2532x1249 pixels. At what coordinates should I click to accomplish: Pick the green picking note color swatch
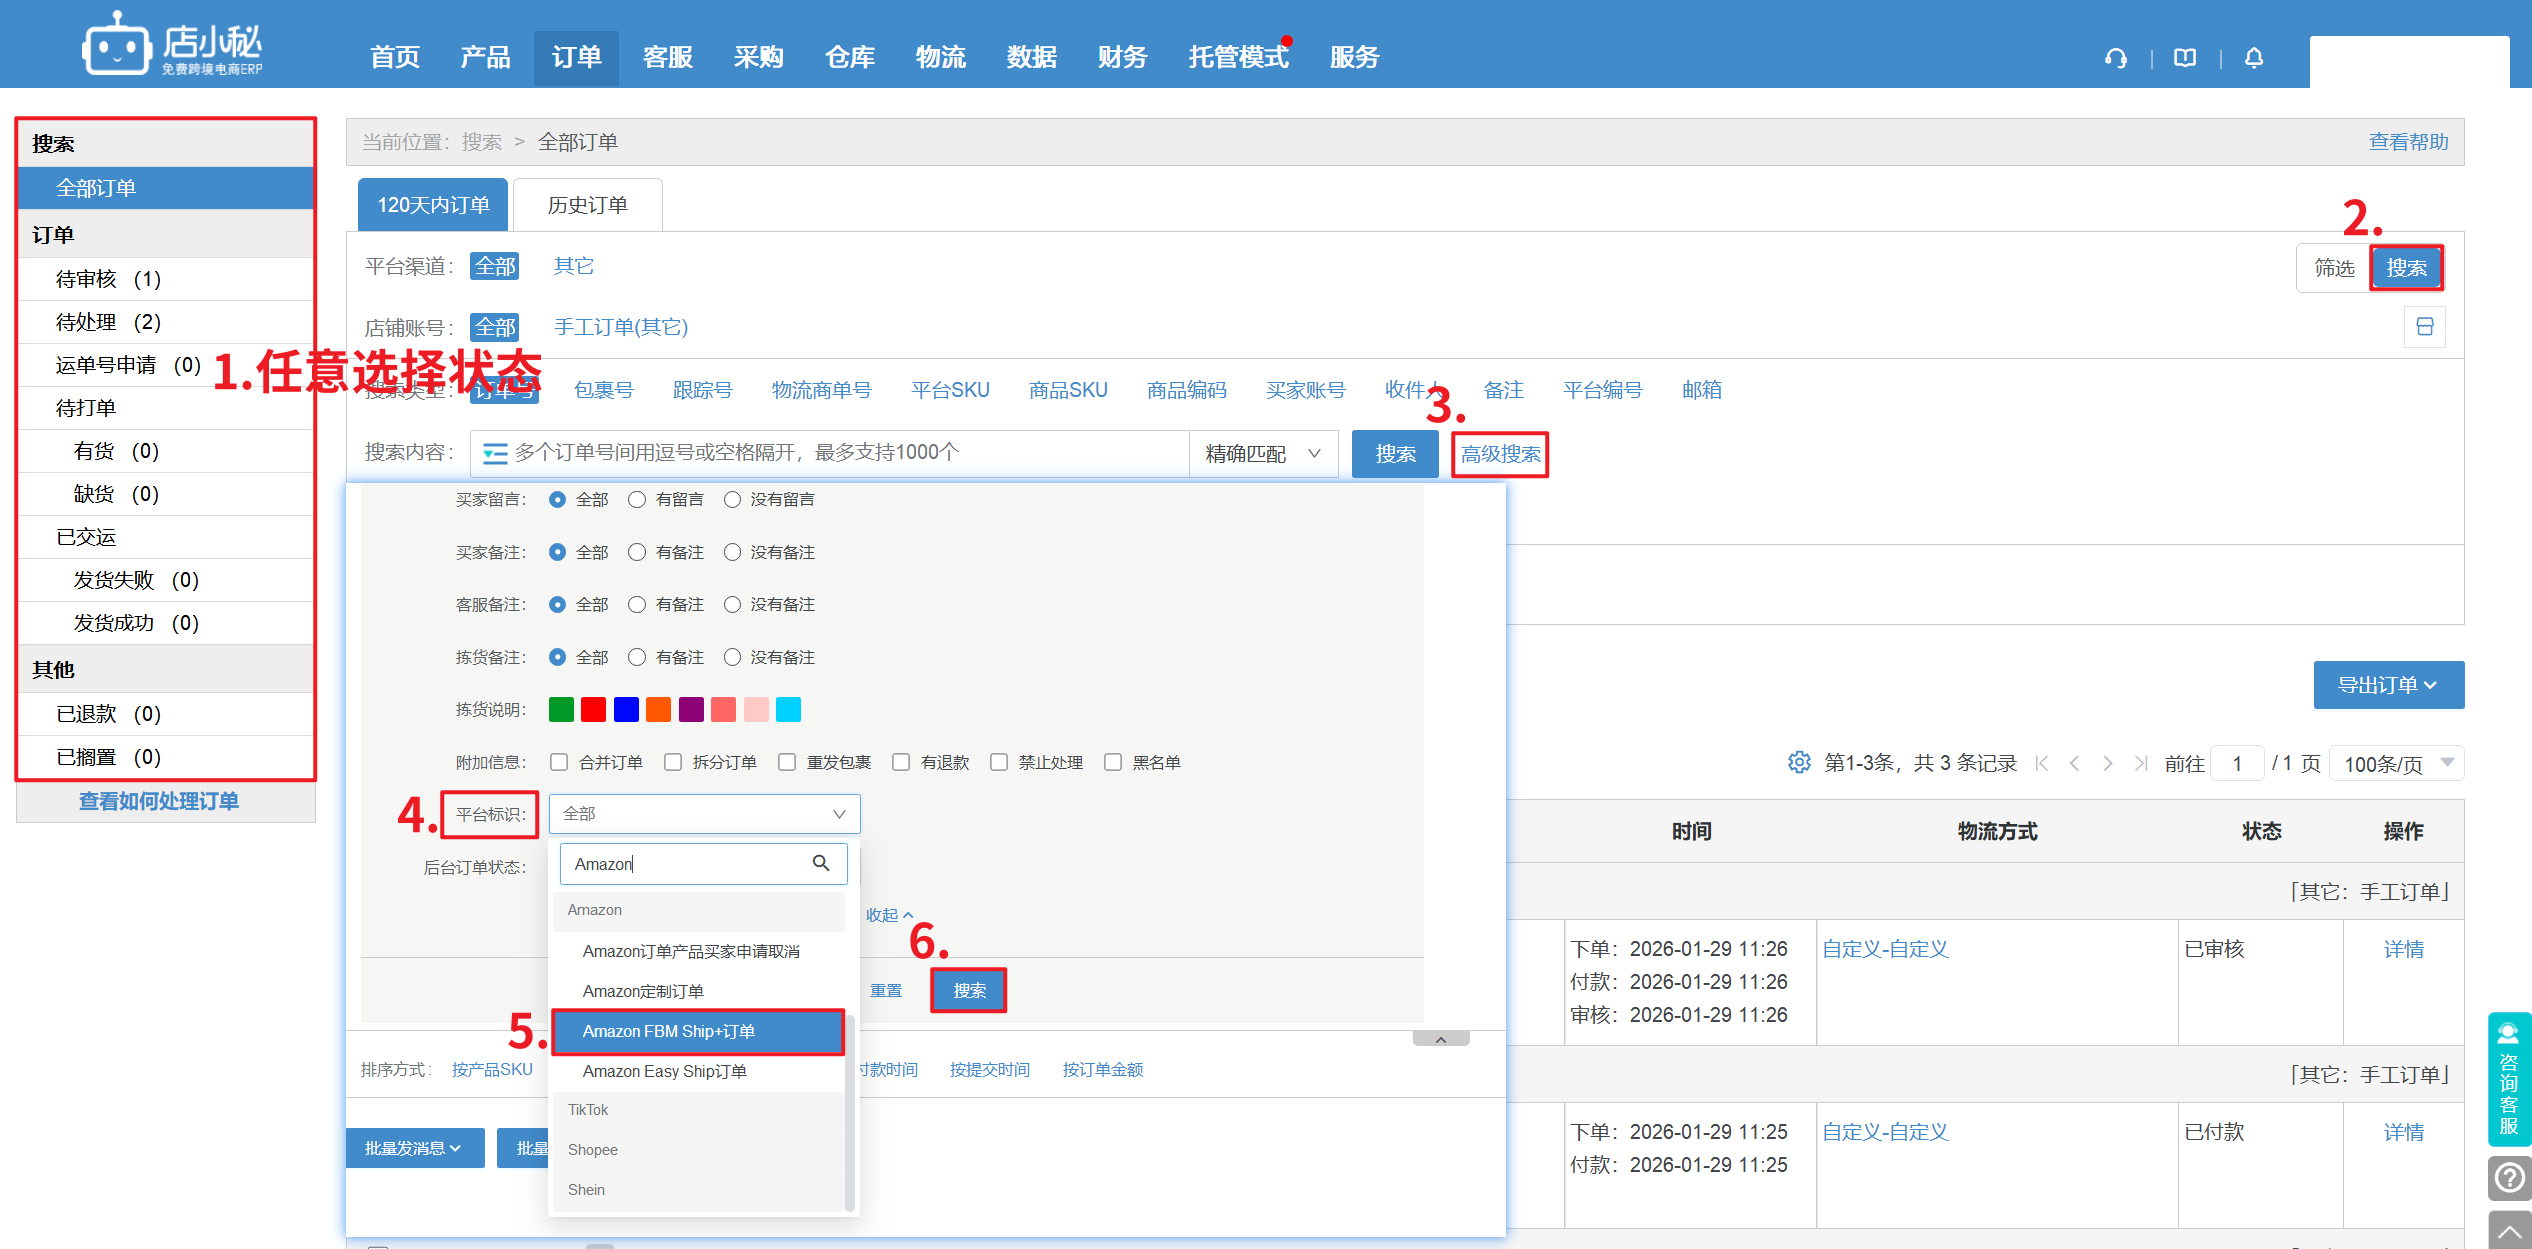561,710
